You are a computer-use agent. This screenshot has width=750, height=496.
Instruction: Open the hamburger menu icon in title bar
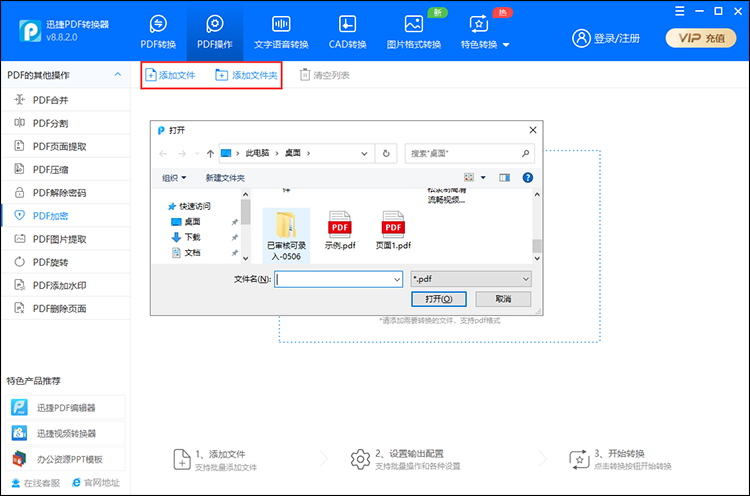680,11
